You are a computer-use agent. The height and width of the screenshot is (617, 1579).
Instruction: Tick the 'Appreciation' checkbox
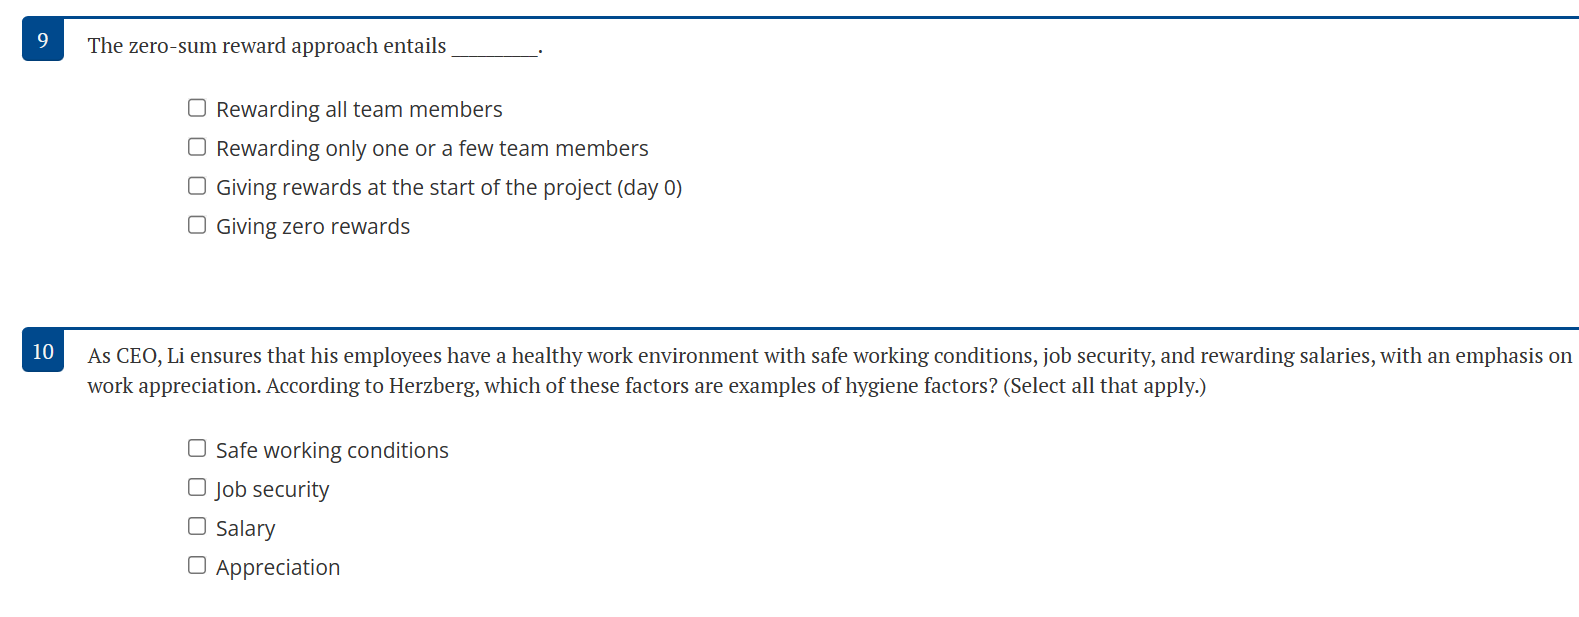pos(196,564)
